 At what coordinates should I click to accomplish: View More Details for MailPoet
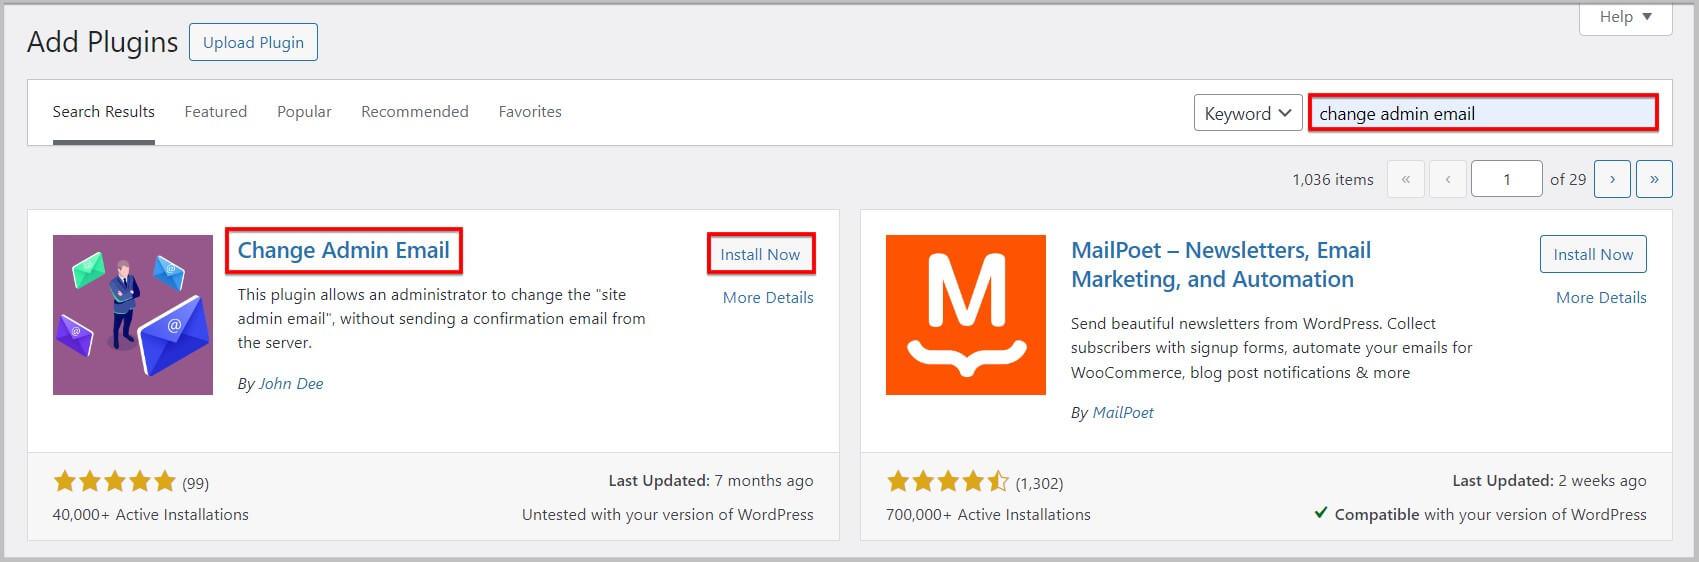(x=1601, y=297)
